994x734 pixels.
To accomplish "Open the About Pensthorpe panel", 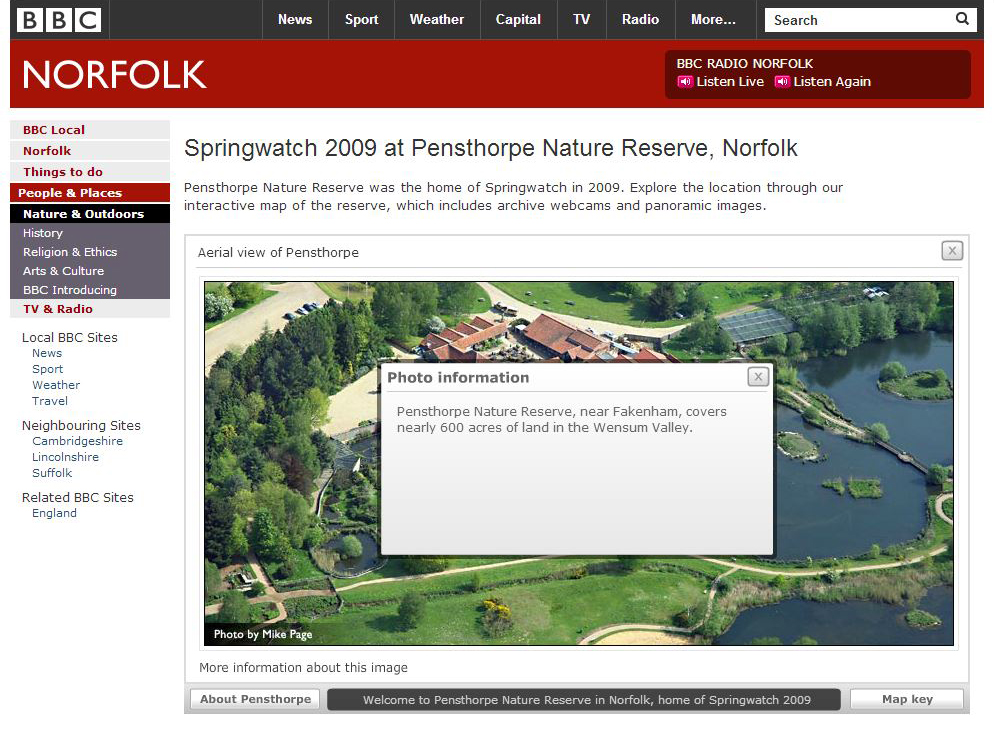I will tap(255, 699).
